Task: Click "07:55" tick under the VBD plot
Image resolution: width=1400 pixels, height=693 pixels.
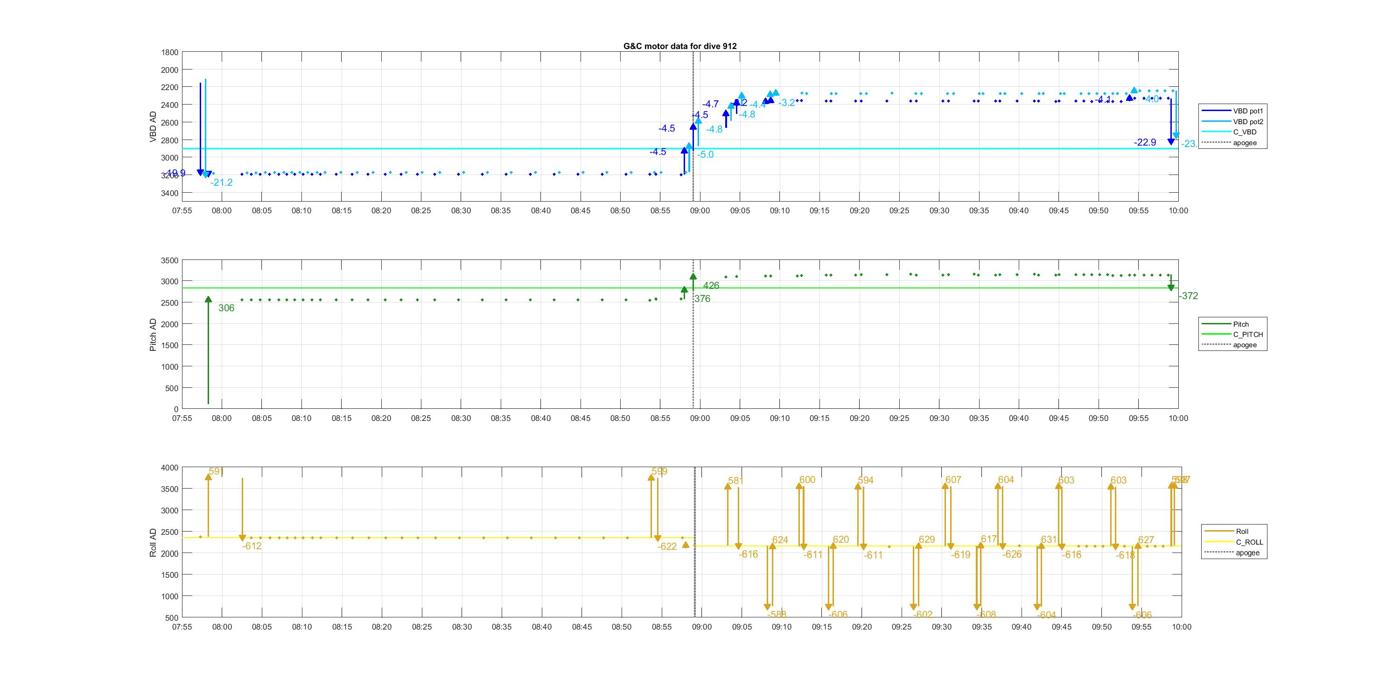Action: [182, 211]
